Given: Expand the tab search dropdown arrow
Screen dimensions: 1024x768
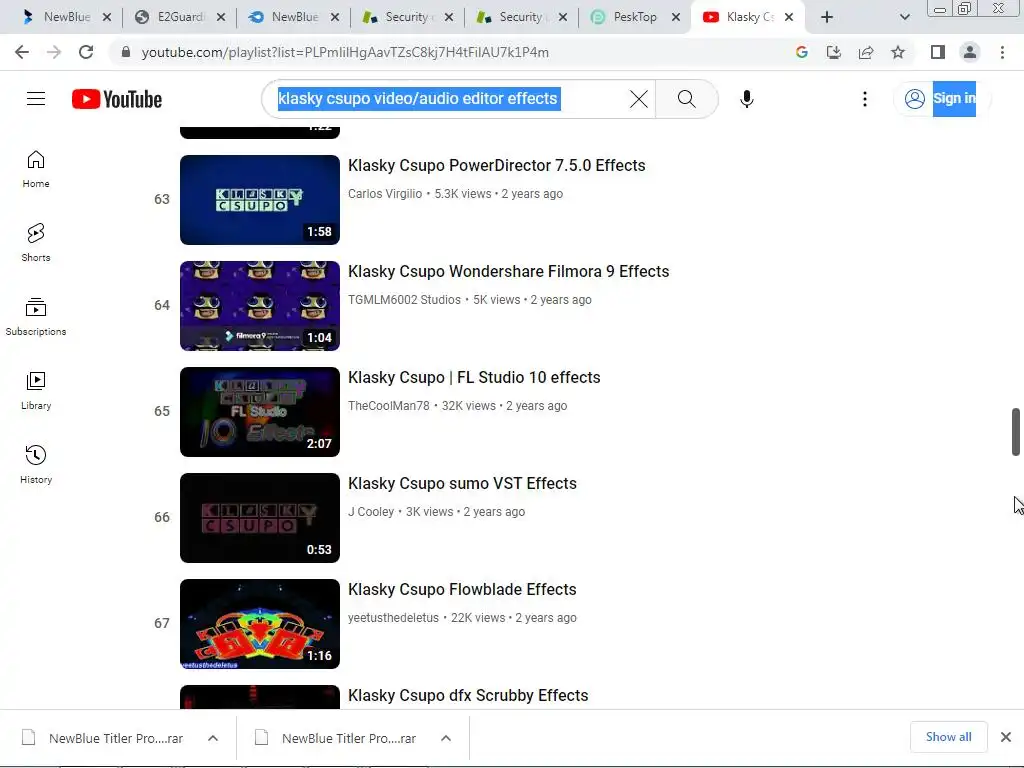Looking at the screenshot, I should coord(904,17).
